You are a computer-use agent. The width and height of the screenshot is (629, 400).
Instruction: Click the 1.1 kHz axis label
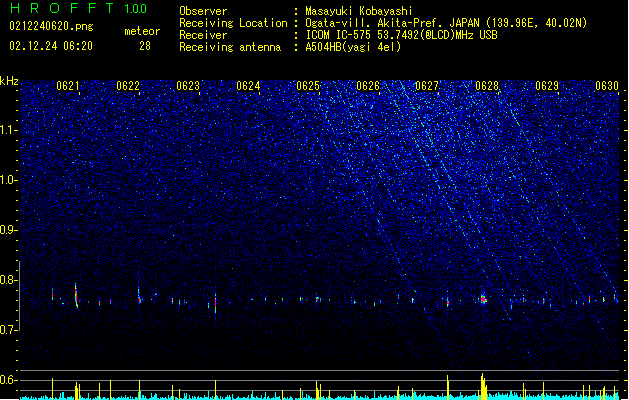tap(8, 130)
